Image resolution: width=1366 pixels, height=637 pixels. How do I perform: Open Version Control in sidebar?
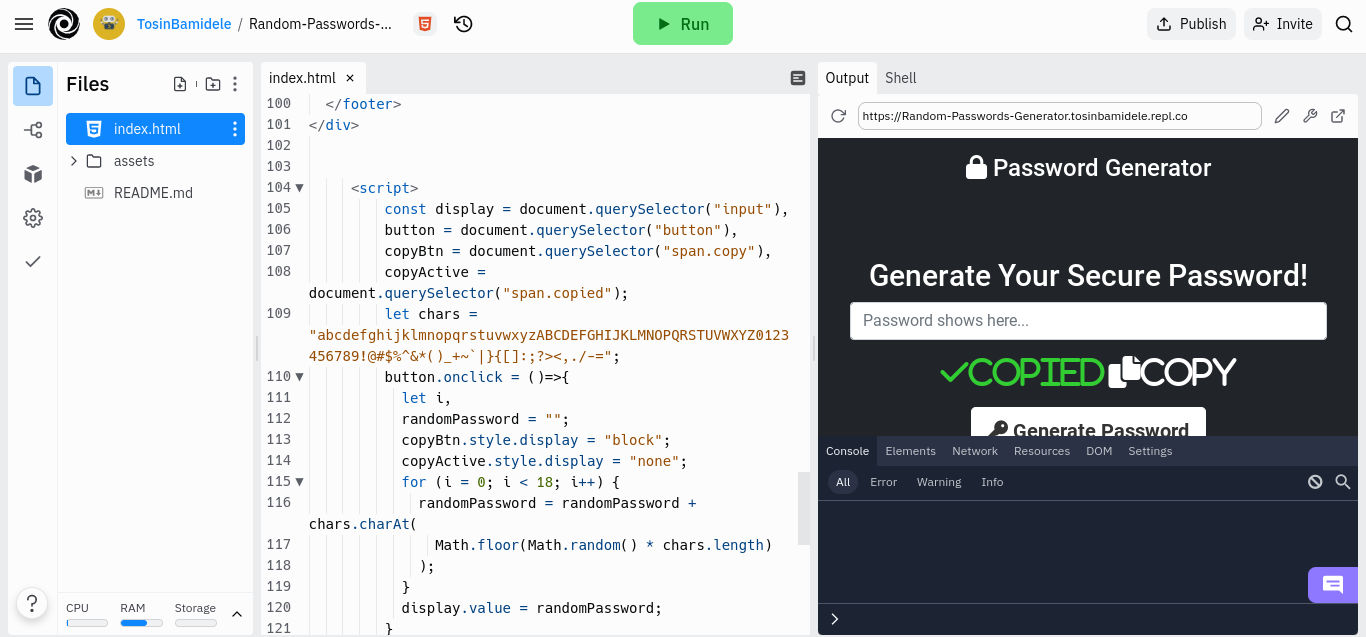(33, 130)
